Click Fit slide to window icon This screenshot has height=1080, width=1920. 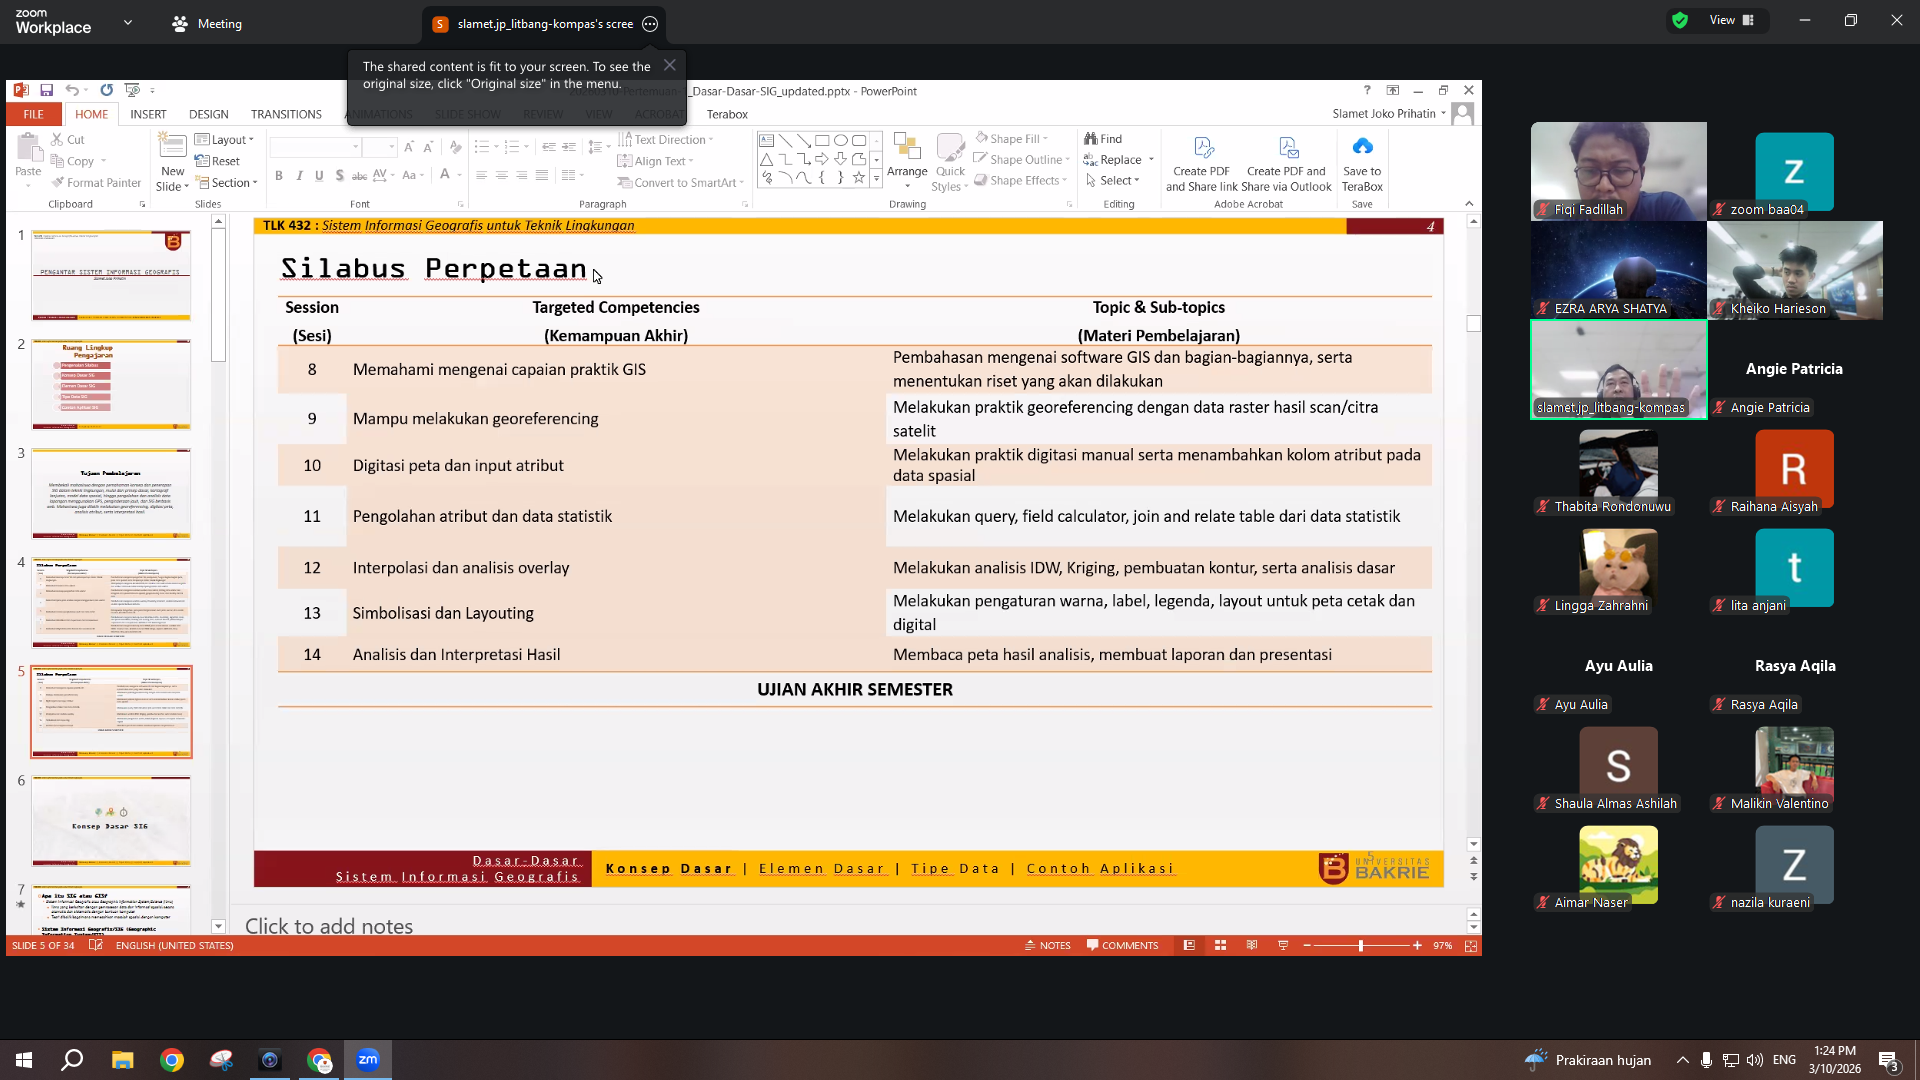(1470, 946)
